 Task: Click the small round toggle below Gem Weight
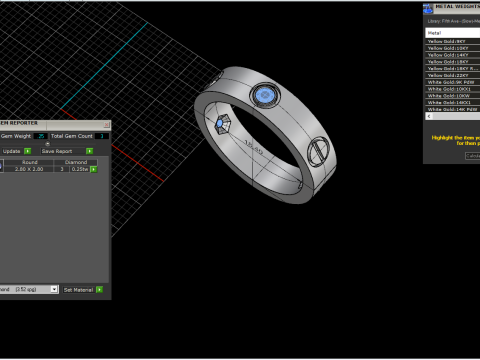pos(48,144)
